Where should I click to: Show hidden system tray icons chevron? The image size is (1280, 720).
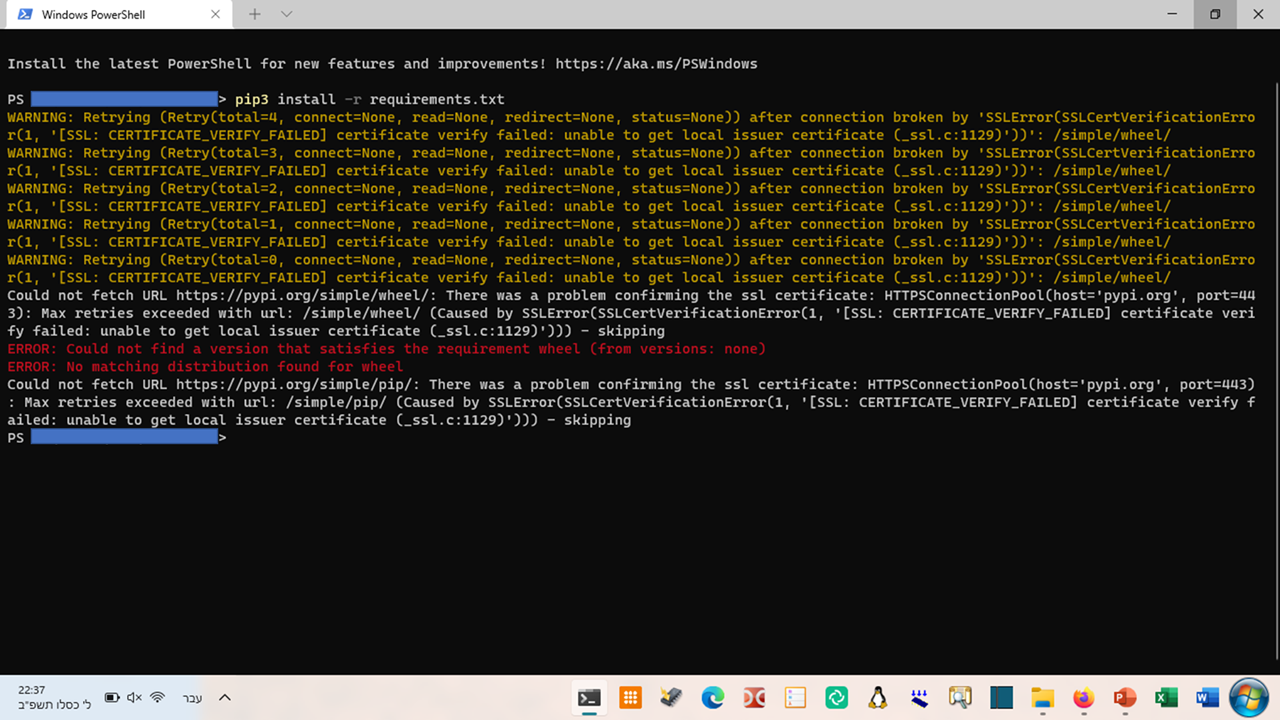click(225, 697)
